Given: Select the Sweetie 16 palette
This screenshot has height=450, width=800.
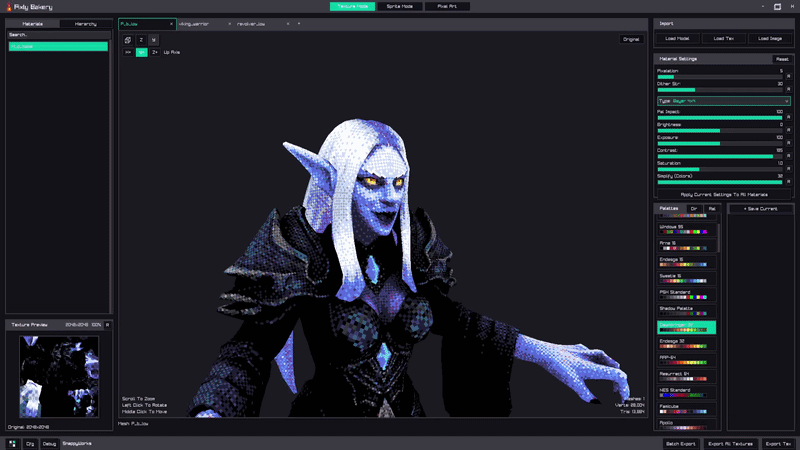Looking at the screenshot, I should (x=687, y=278).
